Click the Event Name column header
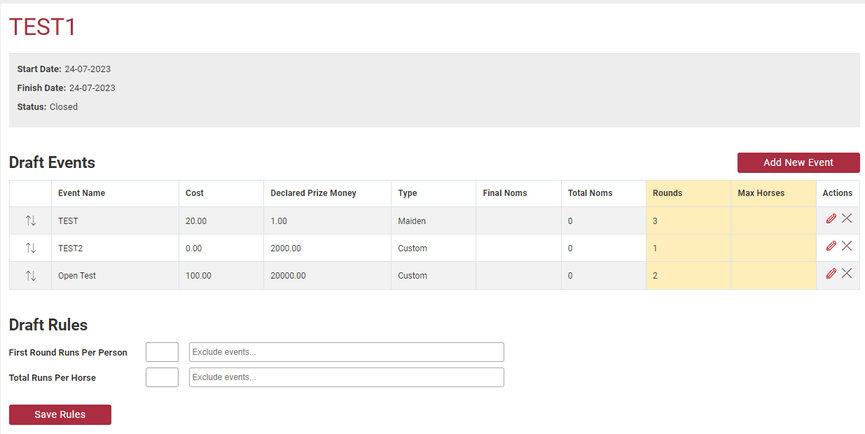865x434 pixels. 81,193
